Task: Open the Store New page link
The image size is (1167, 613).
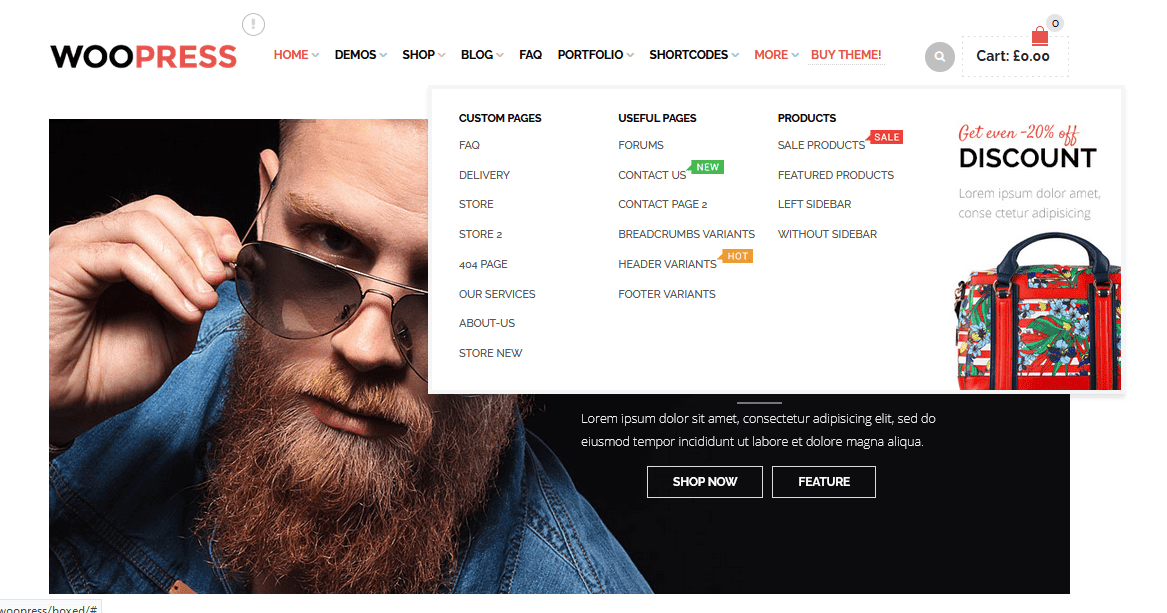Action: tap(490, 353)
